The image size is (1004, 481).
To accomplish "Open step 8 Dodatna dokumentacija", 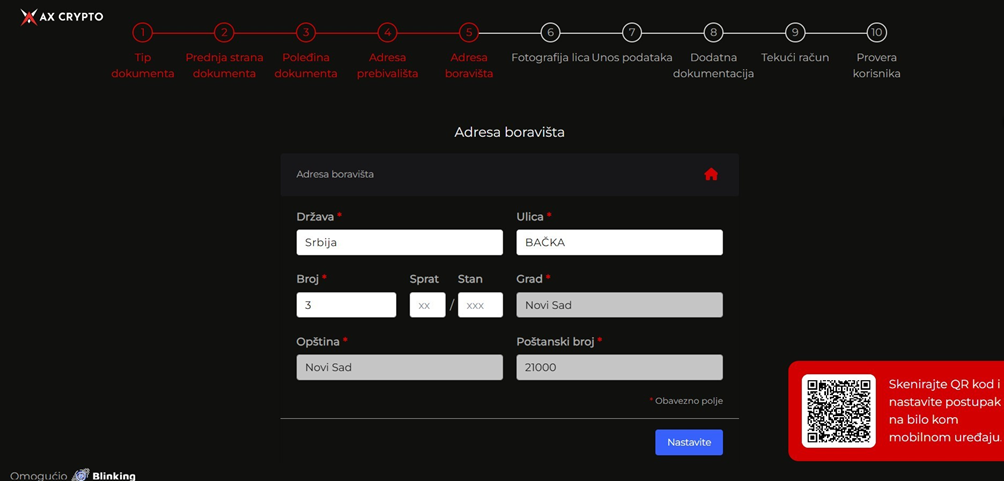I will click(713, 32).
